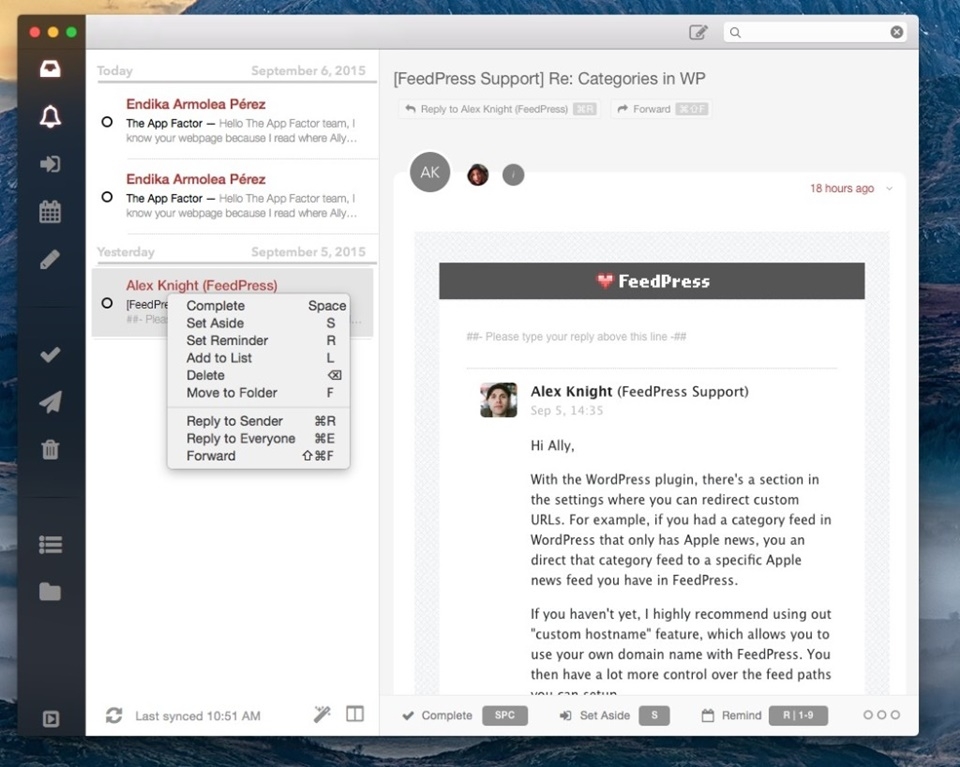
Task: Click the small gray info avatar
Action: coord(513,175)
